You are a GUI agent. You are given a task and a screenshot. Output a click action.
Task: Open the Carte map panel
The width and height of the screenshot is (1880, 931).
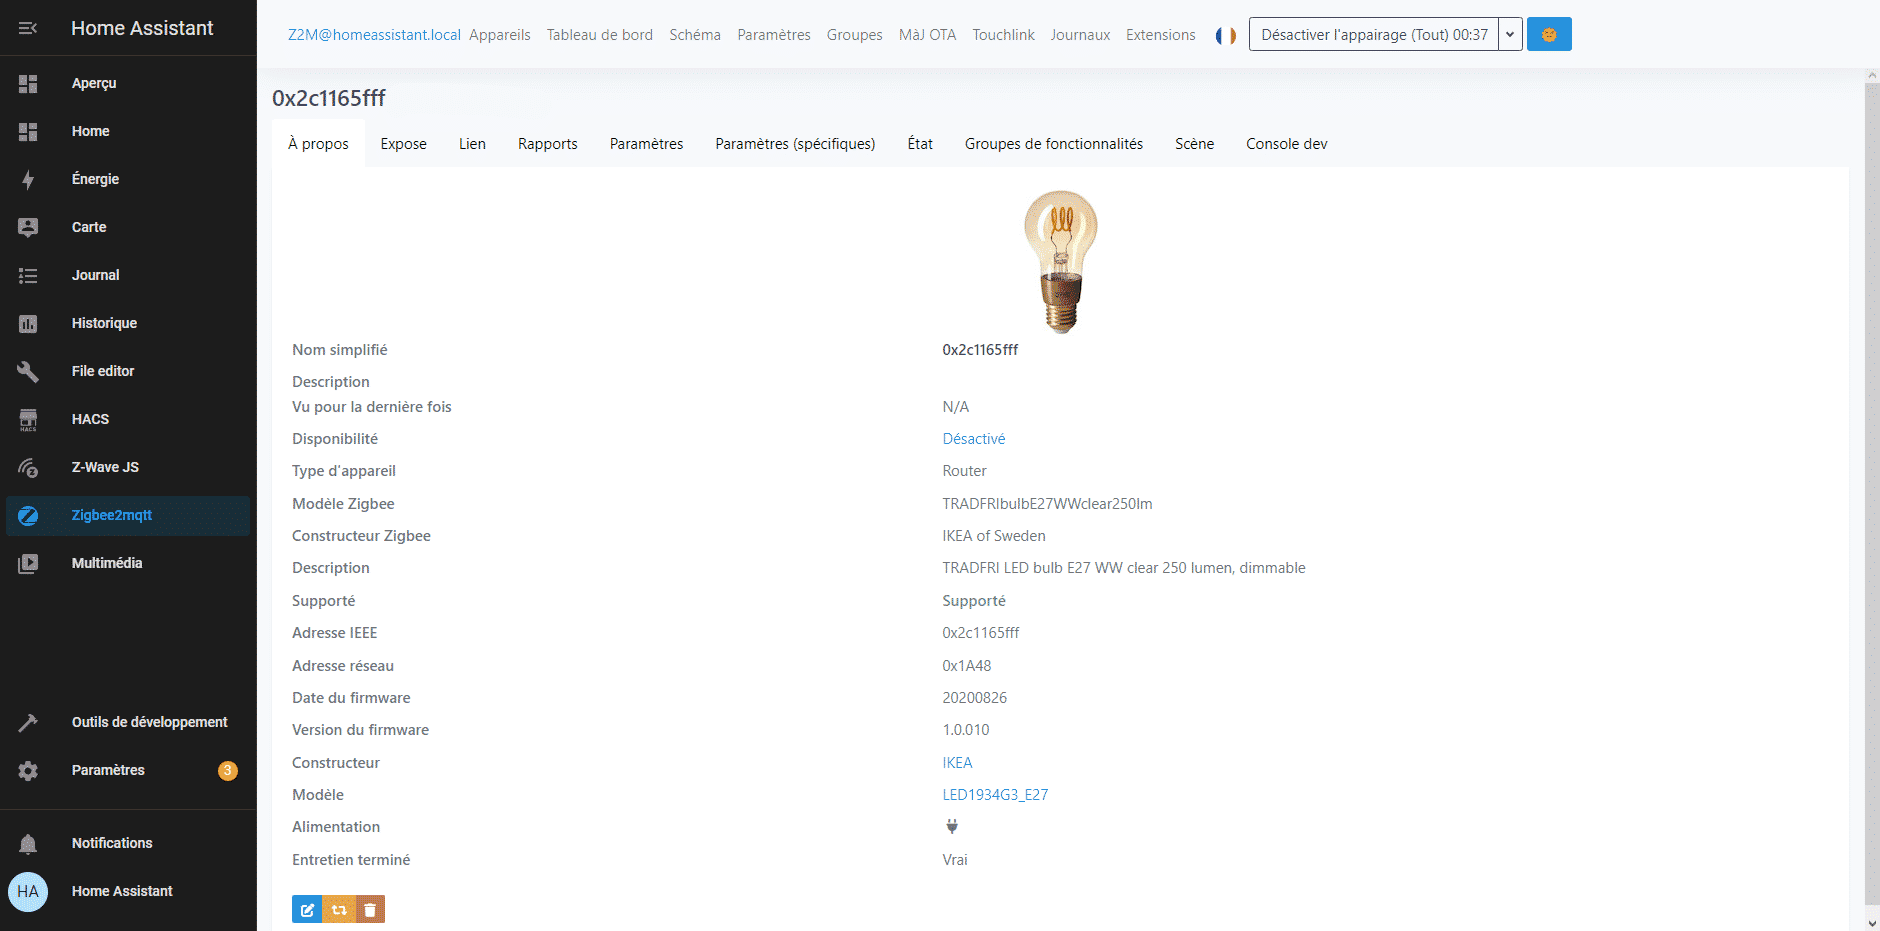[x=128, y=227]
